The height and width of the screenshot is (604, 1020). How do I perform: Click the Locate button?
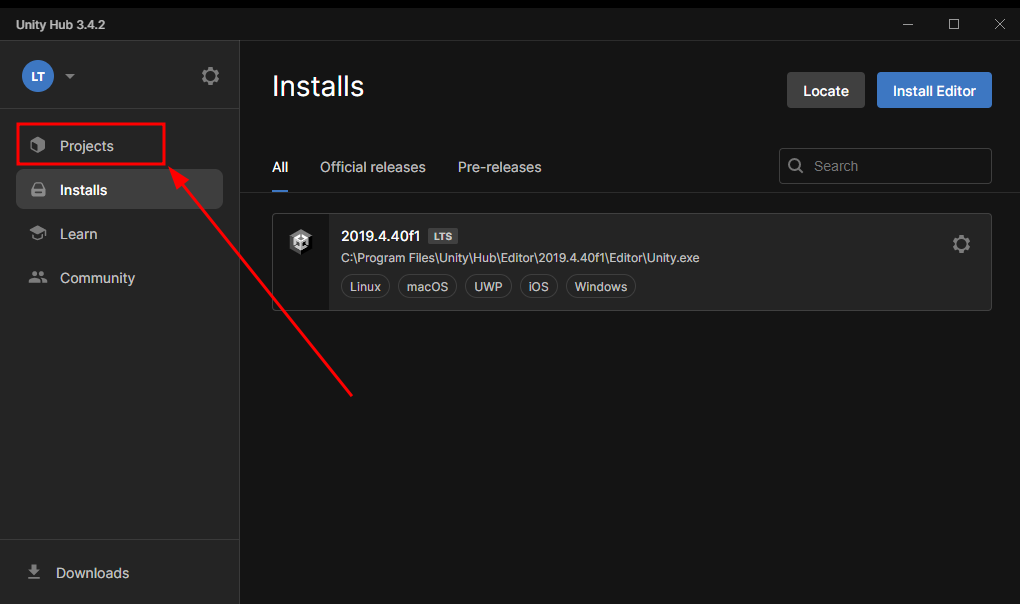click(825, 90)
